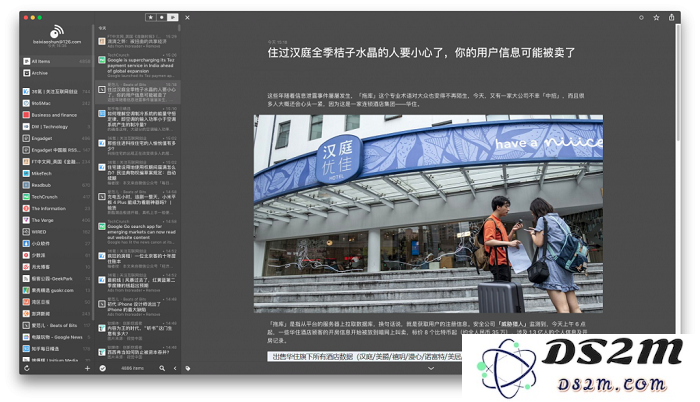Click the account RSS logo icon

click(57, 31)
